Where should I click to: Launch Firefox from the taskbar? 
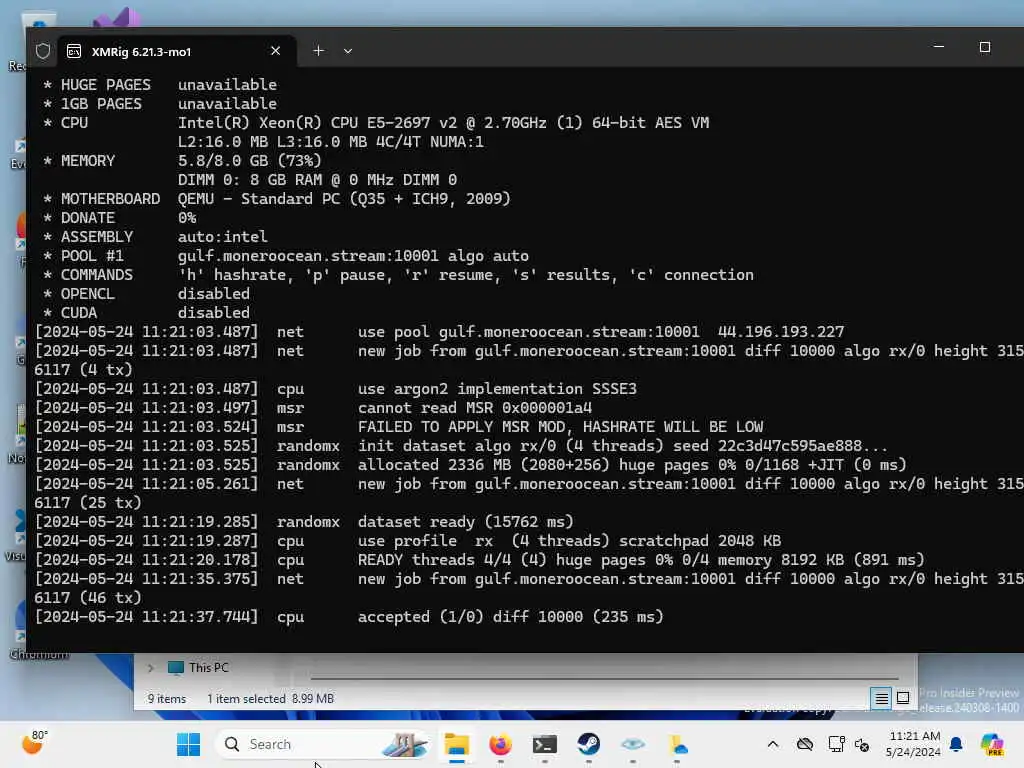[501, 744]
